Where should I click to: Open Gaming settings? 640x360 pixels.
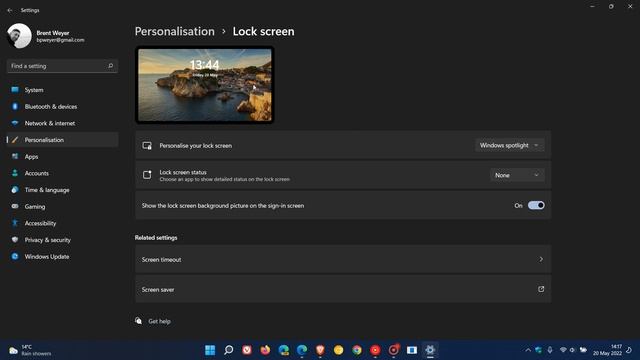[62, 207]
